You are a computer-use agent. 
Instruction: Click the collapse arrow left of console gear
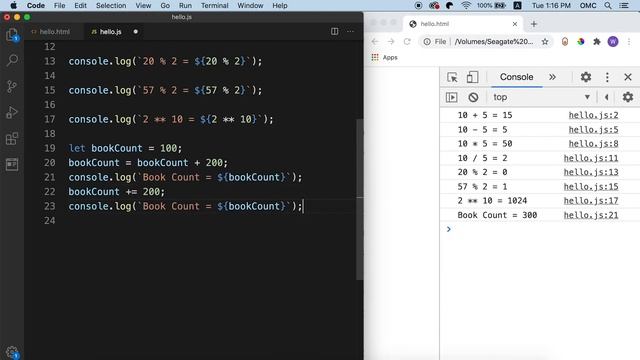tap(606, 97)
